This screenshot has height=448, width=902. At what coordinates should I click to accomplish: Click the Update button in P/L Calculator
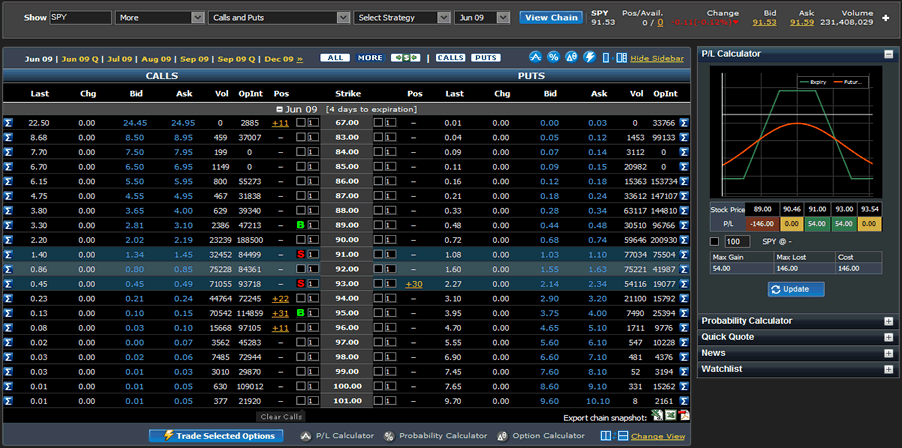click(x=796, y=289)
